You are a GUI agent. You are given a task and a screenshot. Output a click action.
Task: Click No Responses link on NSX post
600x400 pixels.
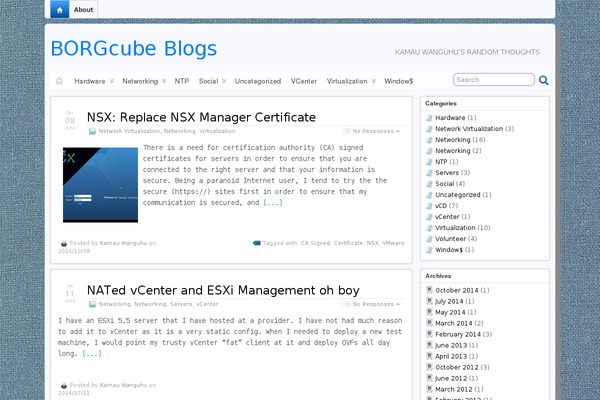click(376, 131)
